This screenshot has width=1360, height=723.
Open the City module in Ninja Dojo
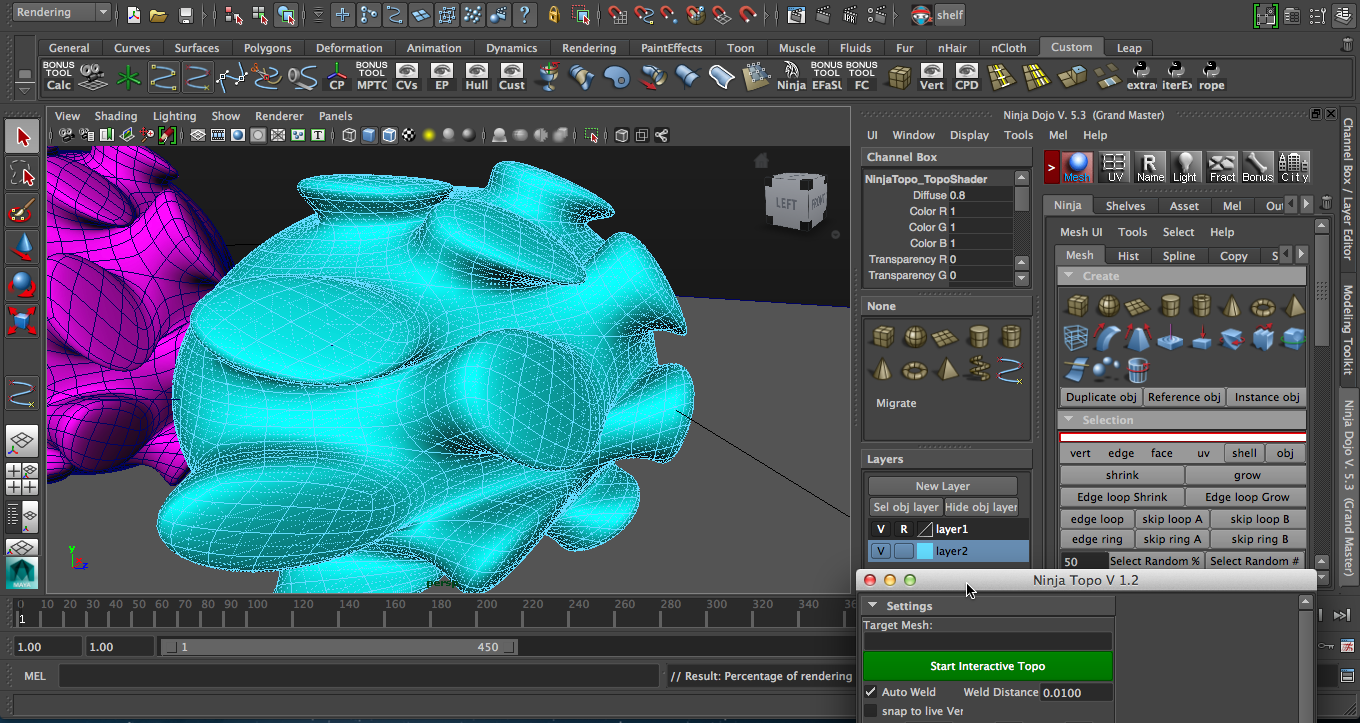[1294, 167]
